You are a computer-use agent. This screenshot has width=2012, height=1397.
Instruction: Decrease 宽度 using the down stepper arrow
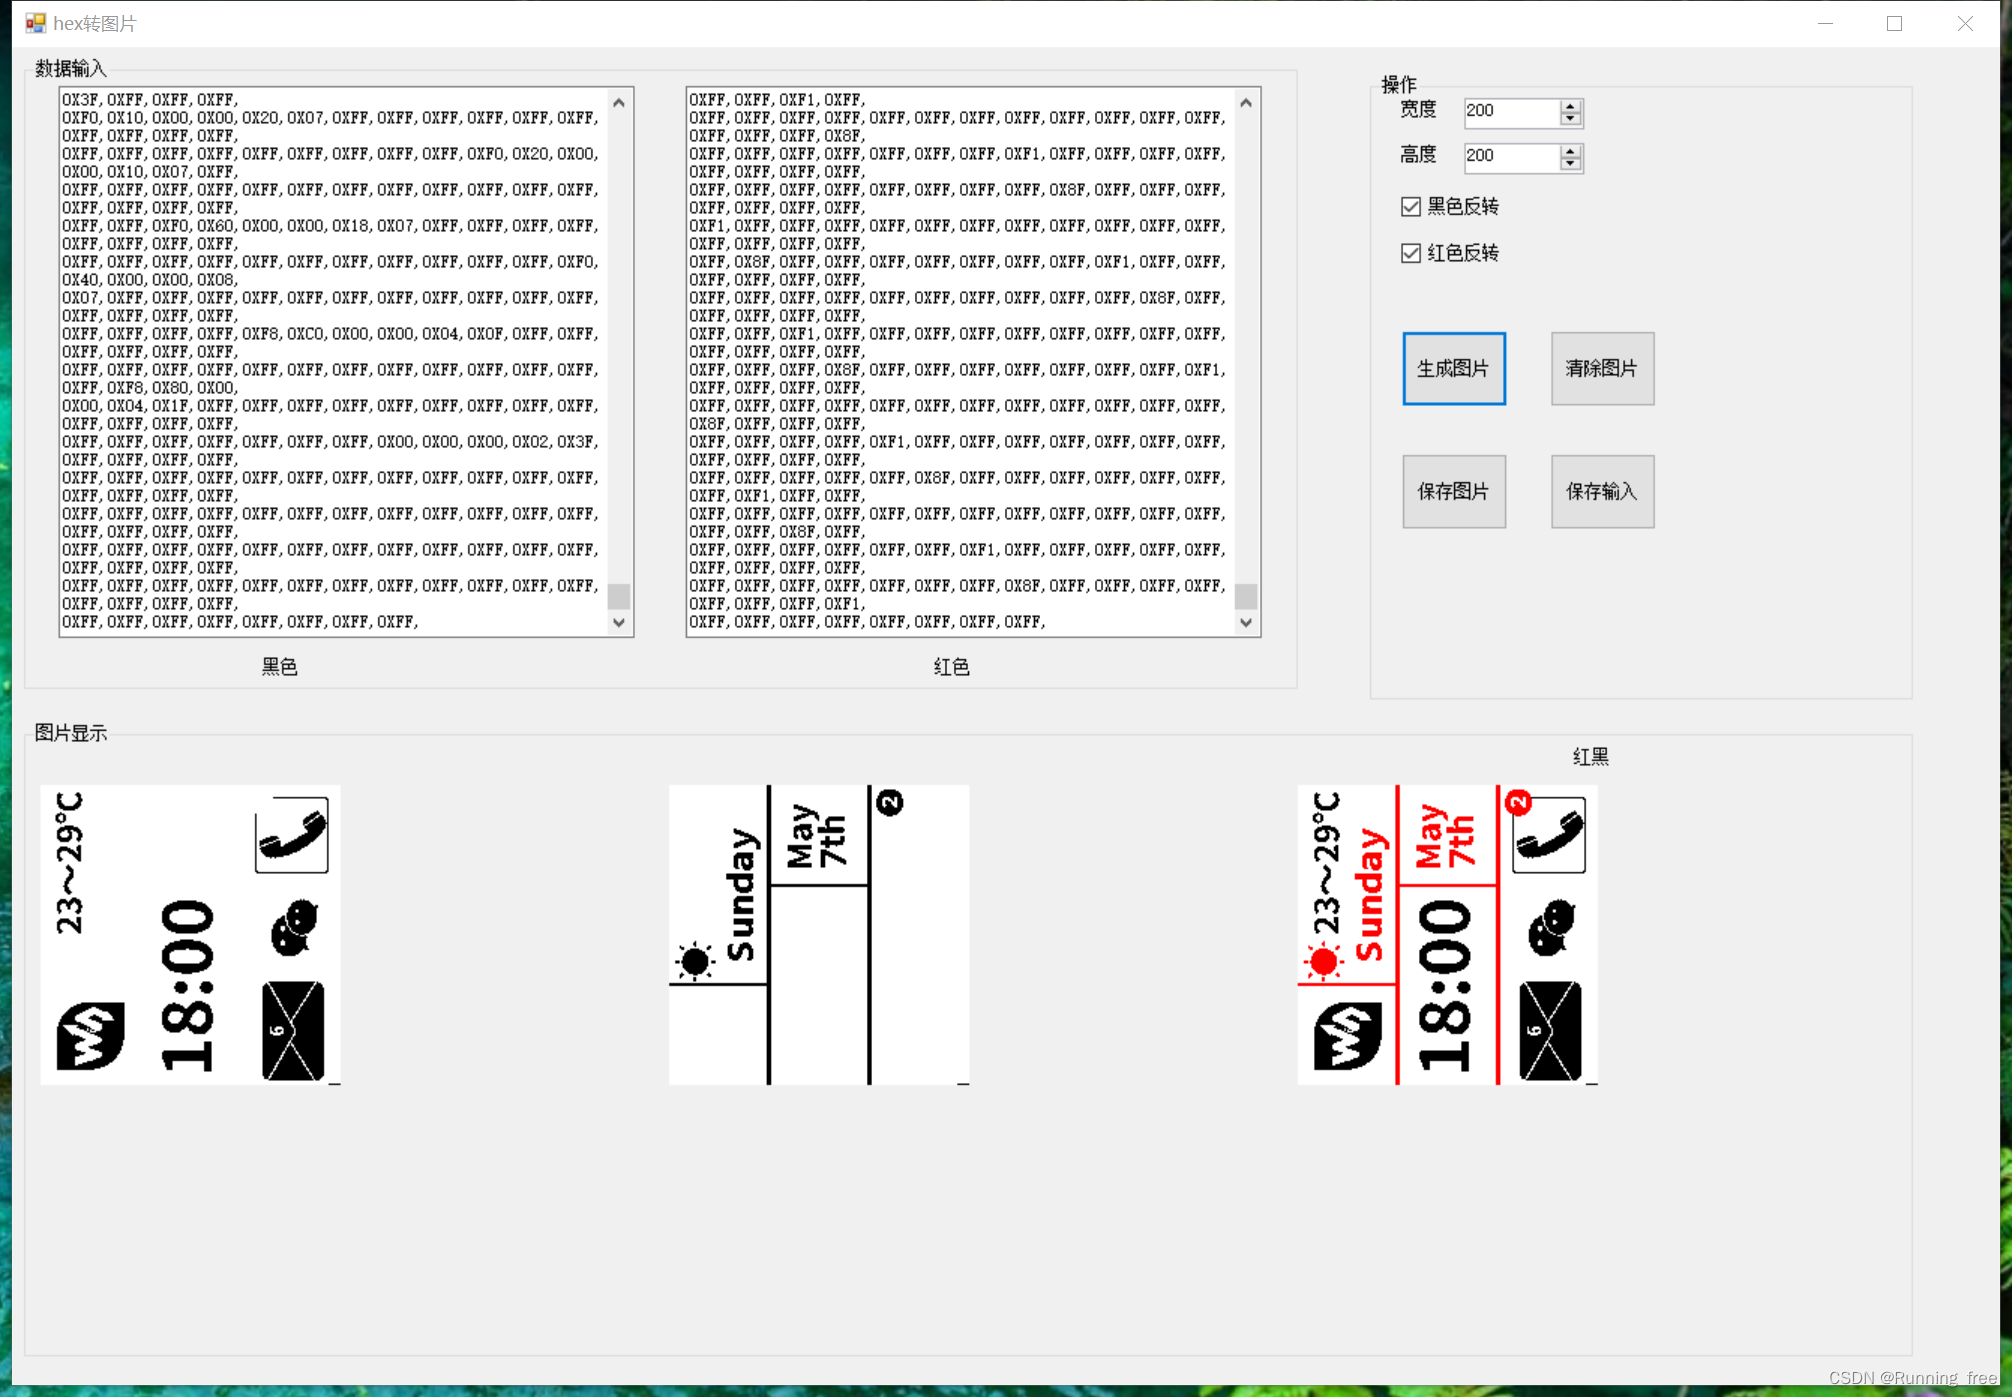coord(1571,119)
